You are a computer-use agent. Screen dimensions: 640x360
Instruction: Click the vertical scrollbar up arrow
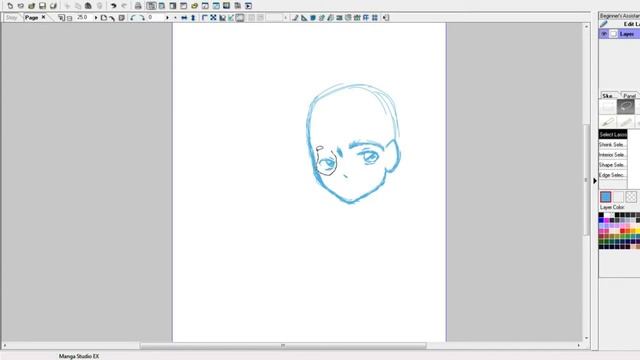587,26
